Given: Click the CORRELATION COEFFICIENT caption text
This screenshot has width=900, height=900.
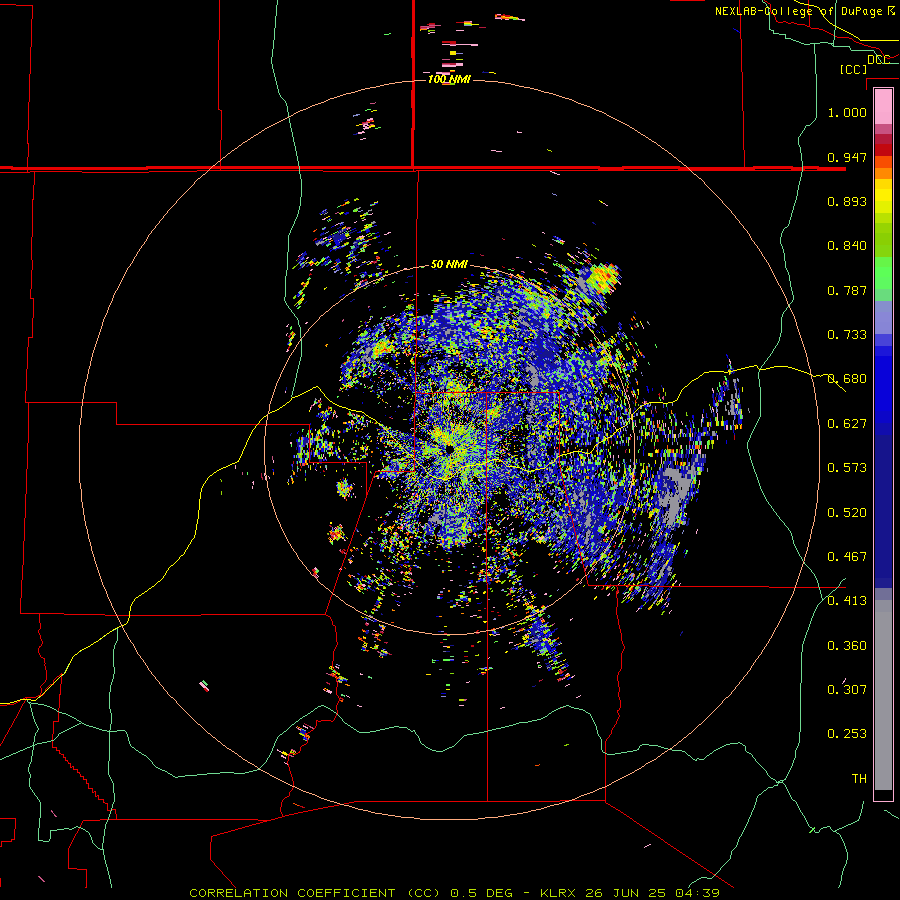Looking at the screenshot, I should click(292, 893).
